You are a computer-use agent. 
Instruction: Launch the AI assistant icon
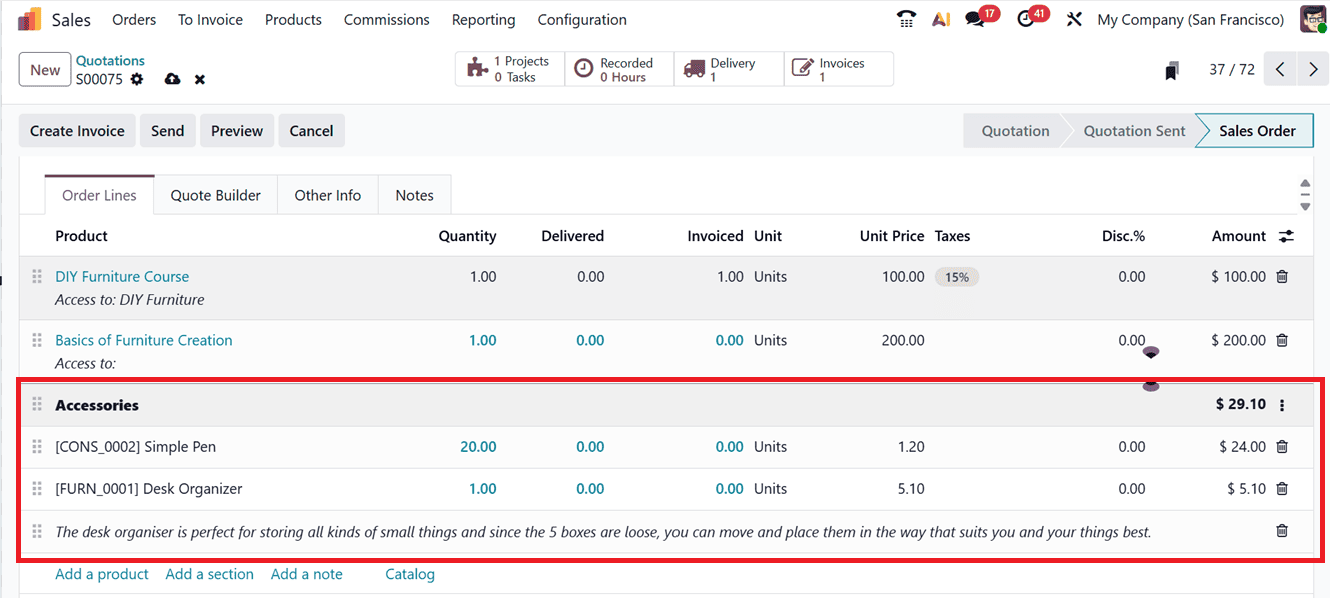click(x=941, y=18)
